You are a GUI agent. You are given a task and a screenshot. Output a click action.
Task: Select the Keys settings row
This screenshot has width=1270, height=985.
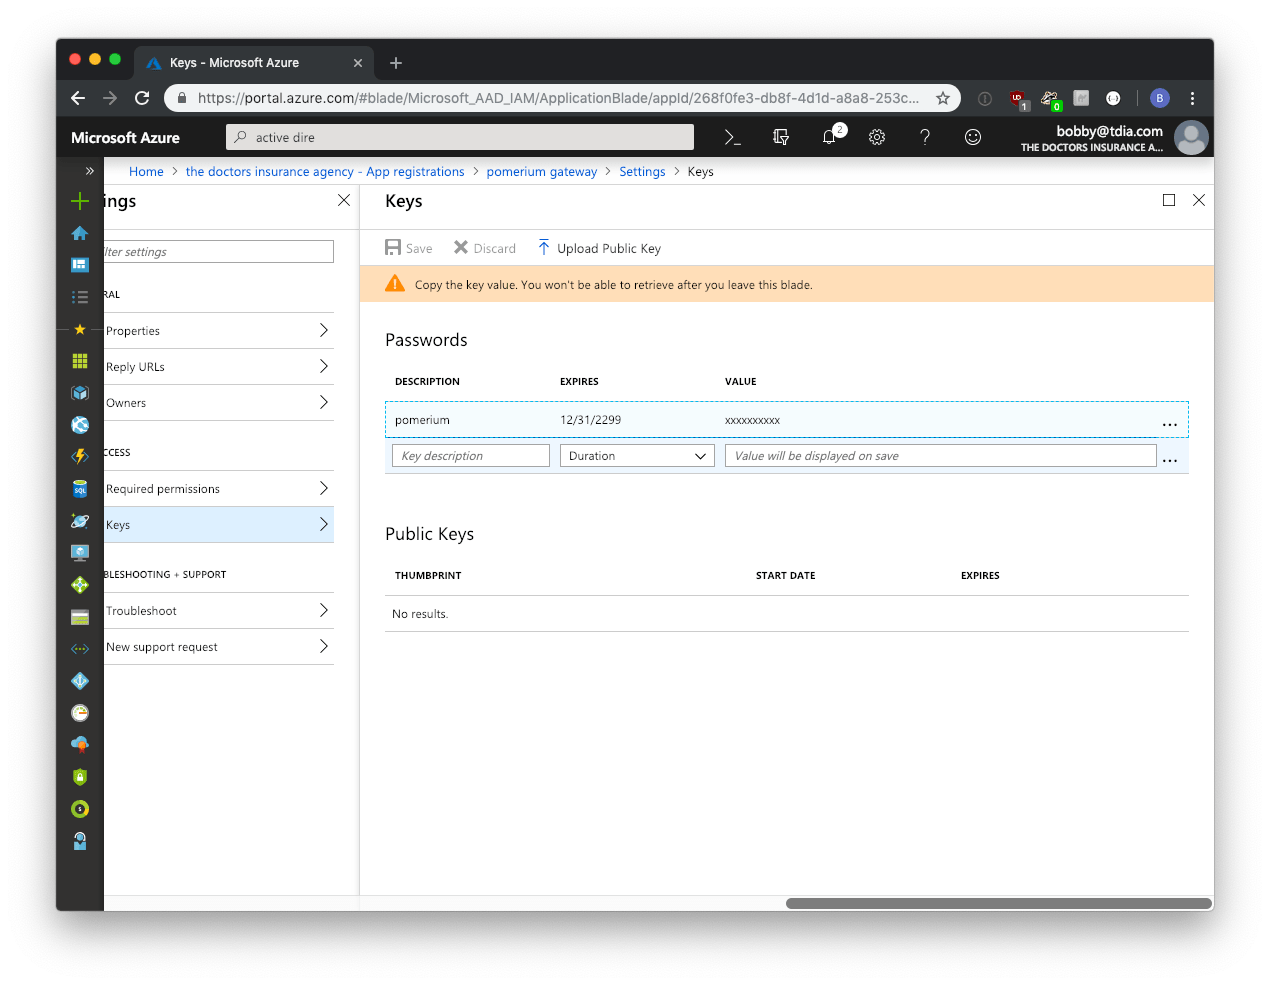(x=219, y=525)
